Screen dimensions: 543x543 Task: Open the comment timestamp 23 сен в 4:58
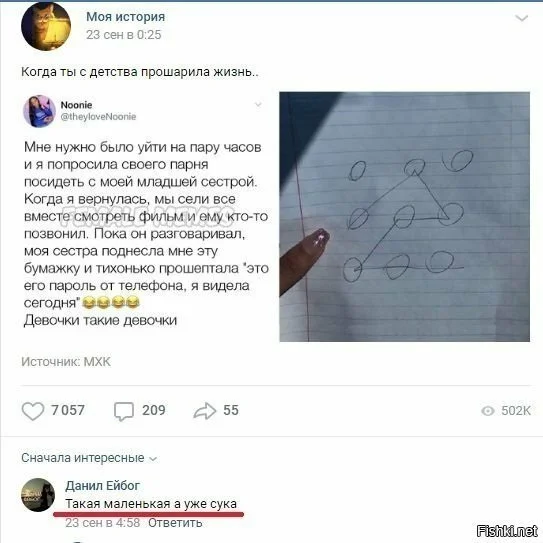click(103, 523)
